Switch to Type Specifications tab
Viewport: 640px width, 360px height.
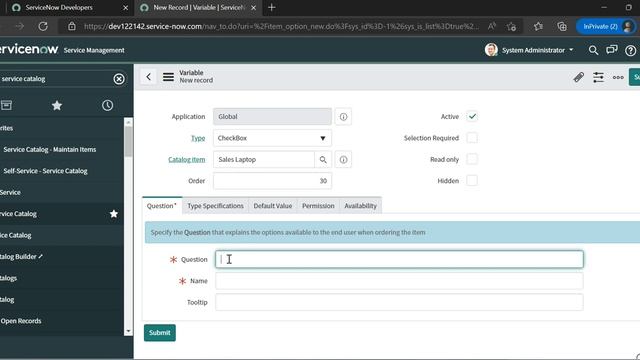pyautogui.click(x=216, y=206)
